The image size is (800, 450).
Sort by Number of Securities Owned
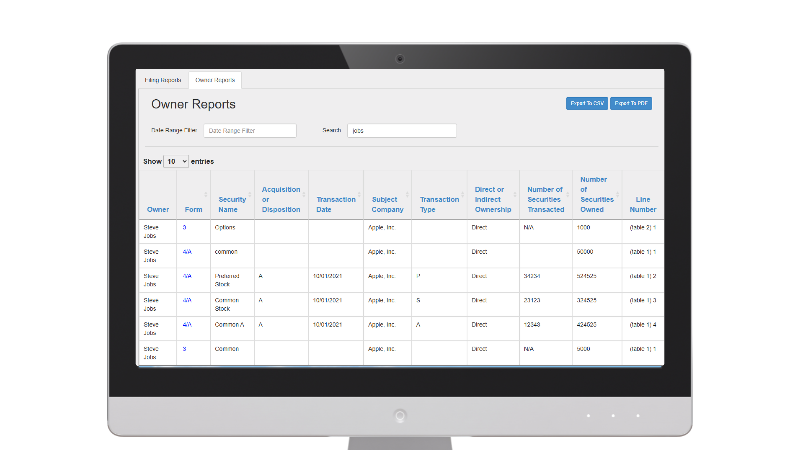click(596, 195)
